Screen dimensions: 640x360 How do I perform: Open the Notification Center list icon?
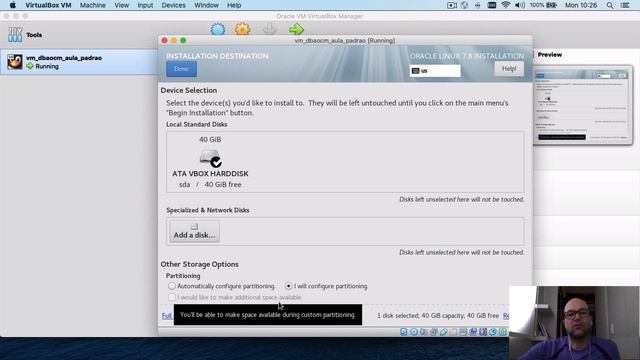pos(625,5)
